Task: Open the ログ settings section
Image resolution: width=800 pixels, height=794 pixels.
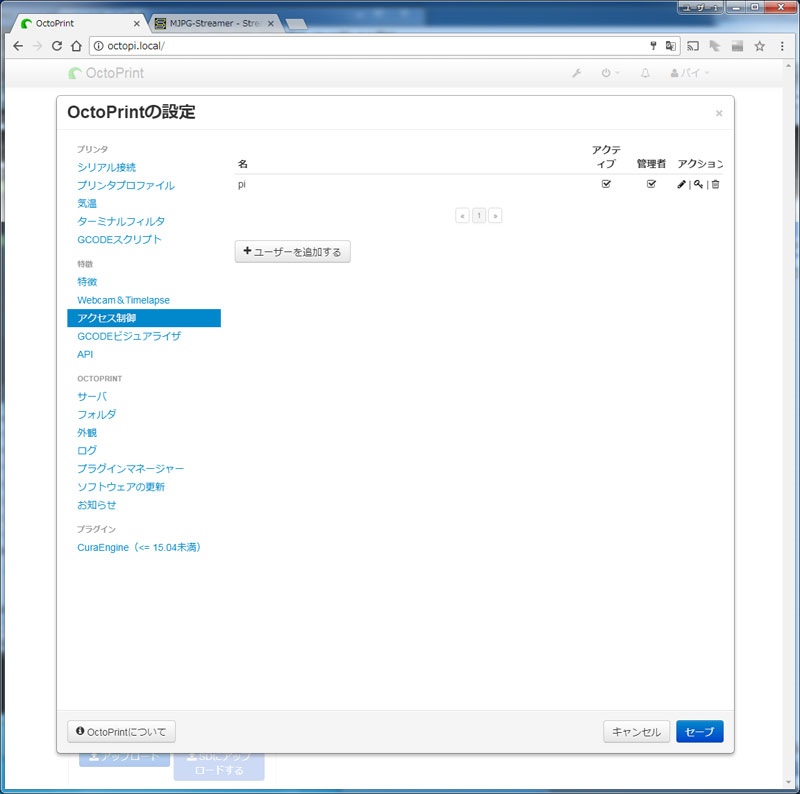Action: (87, 451)
